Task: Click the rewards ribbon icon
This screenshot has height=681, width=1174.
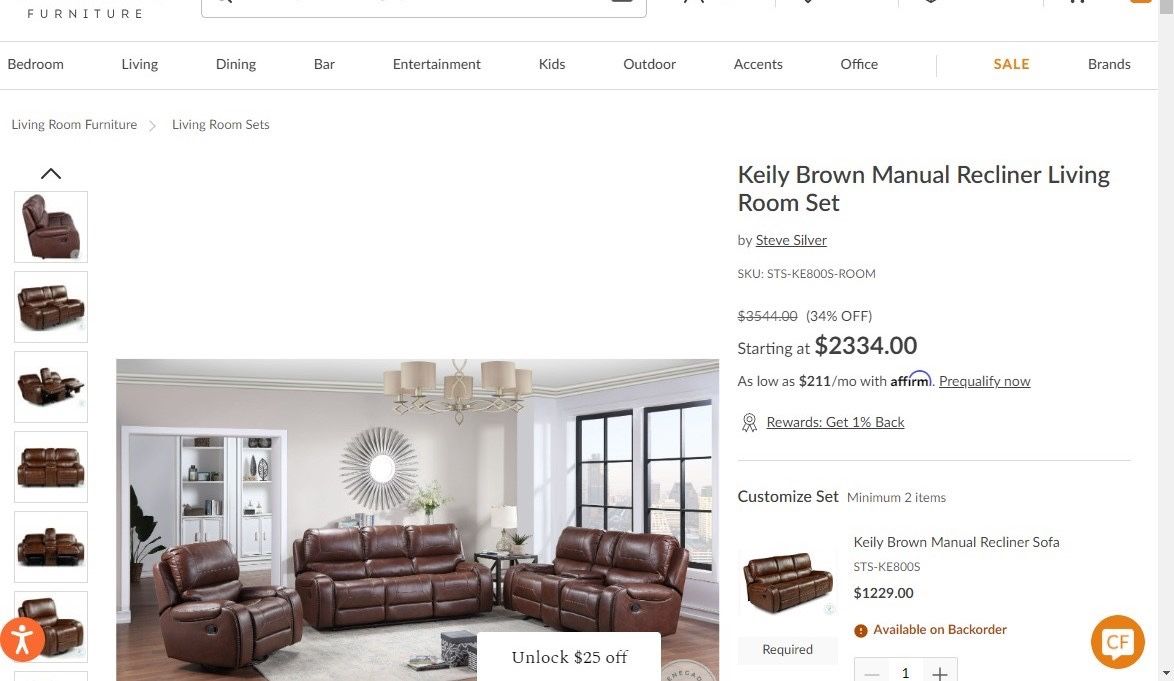Action: click(x=749, y=423)
